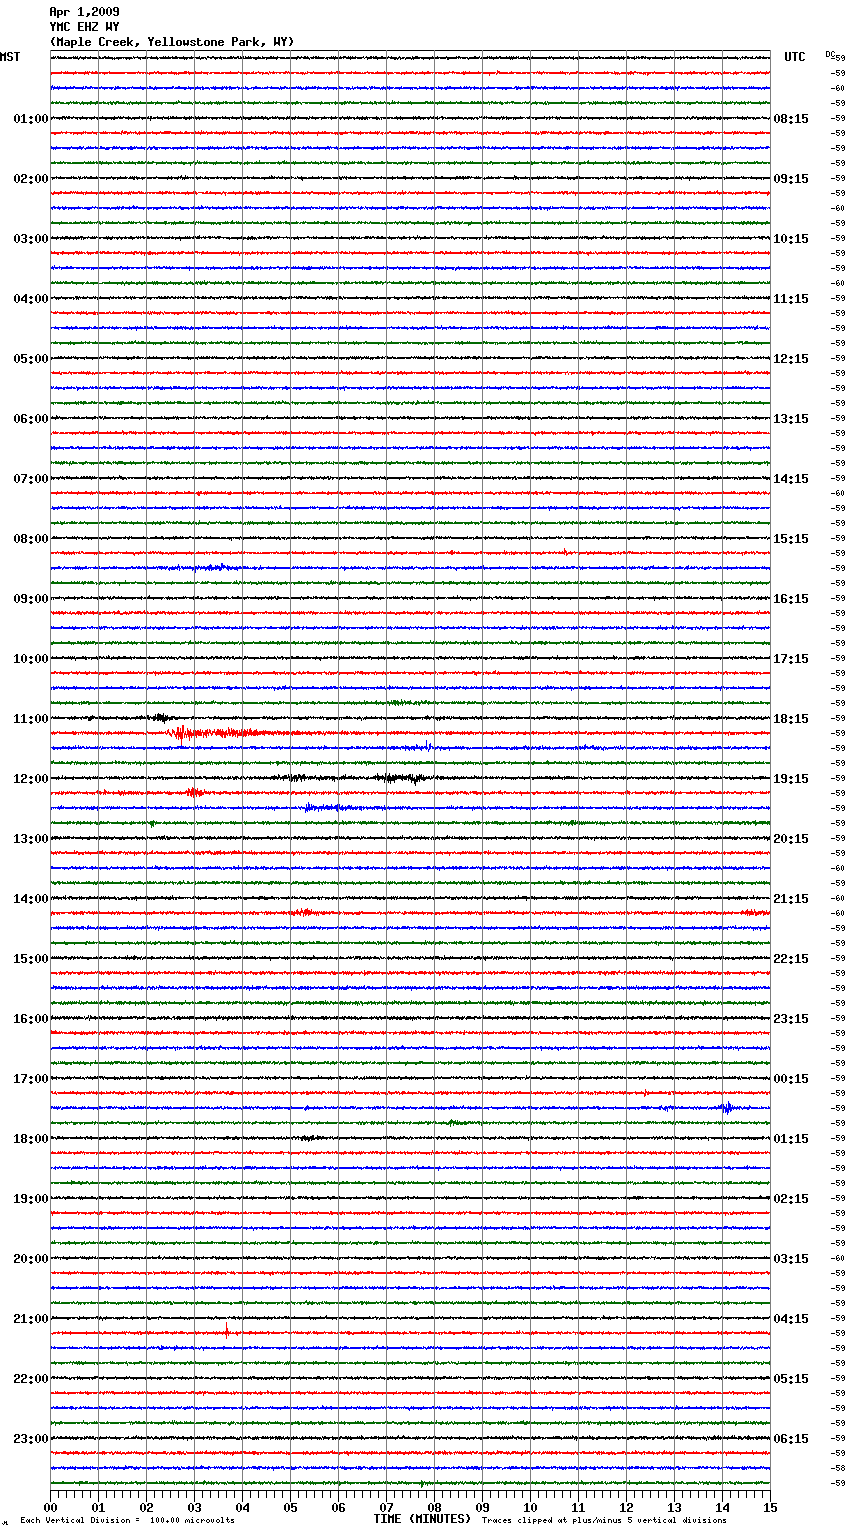Click the station code 'YMC EHZ WY'
Screen dimensions: 850x1534
[84, 27]
